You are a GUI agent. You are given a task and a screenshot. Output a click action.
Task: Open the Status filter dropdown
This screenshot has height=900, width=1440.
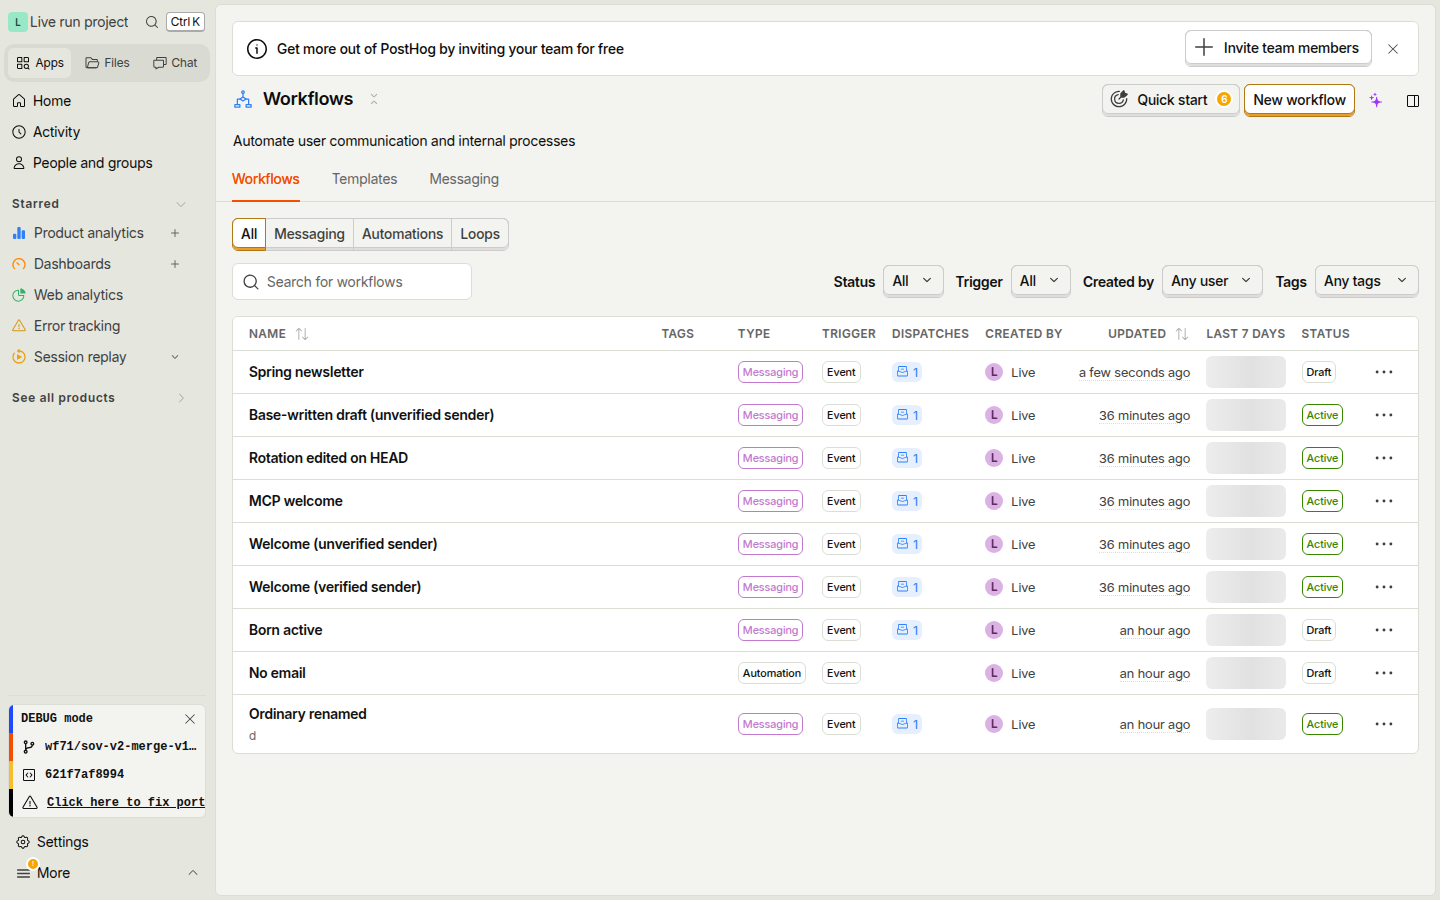[913, 281]
